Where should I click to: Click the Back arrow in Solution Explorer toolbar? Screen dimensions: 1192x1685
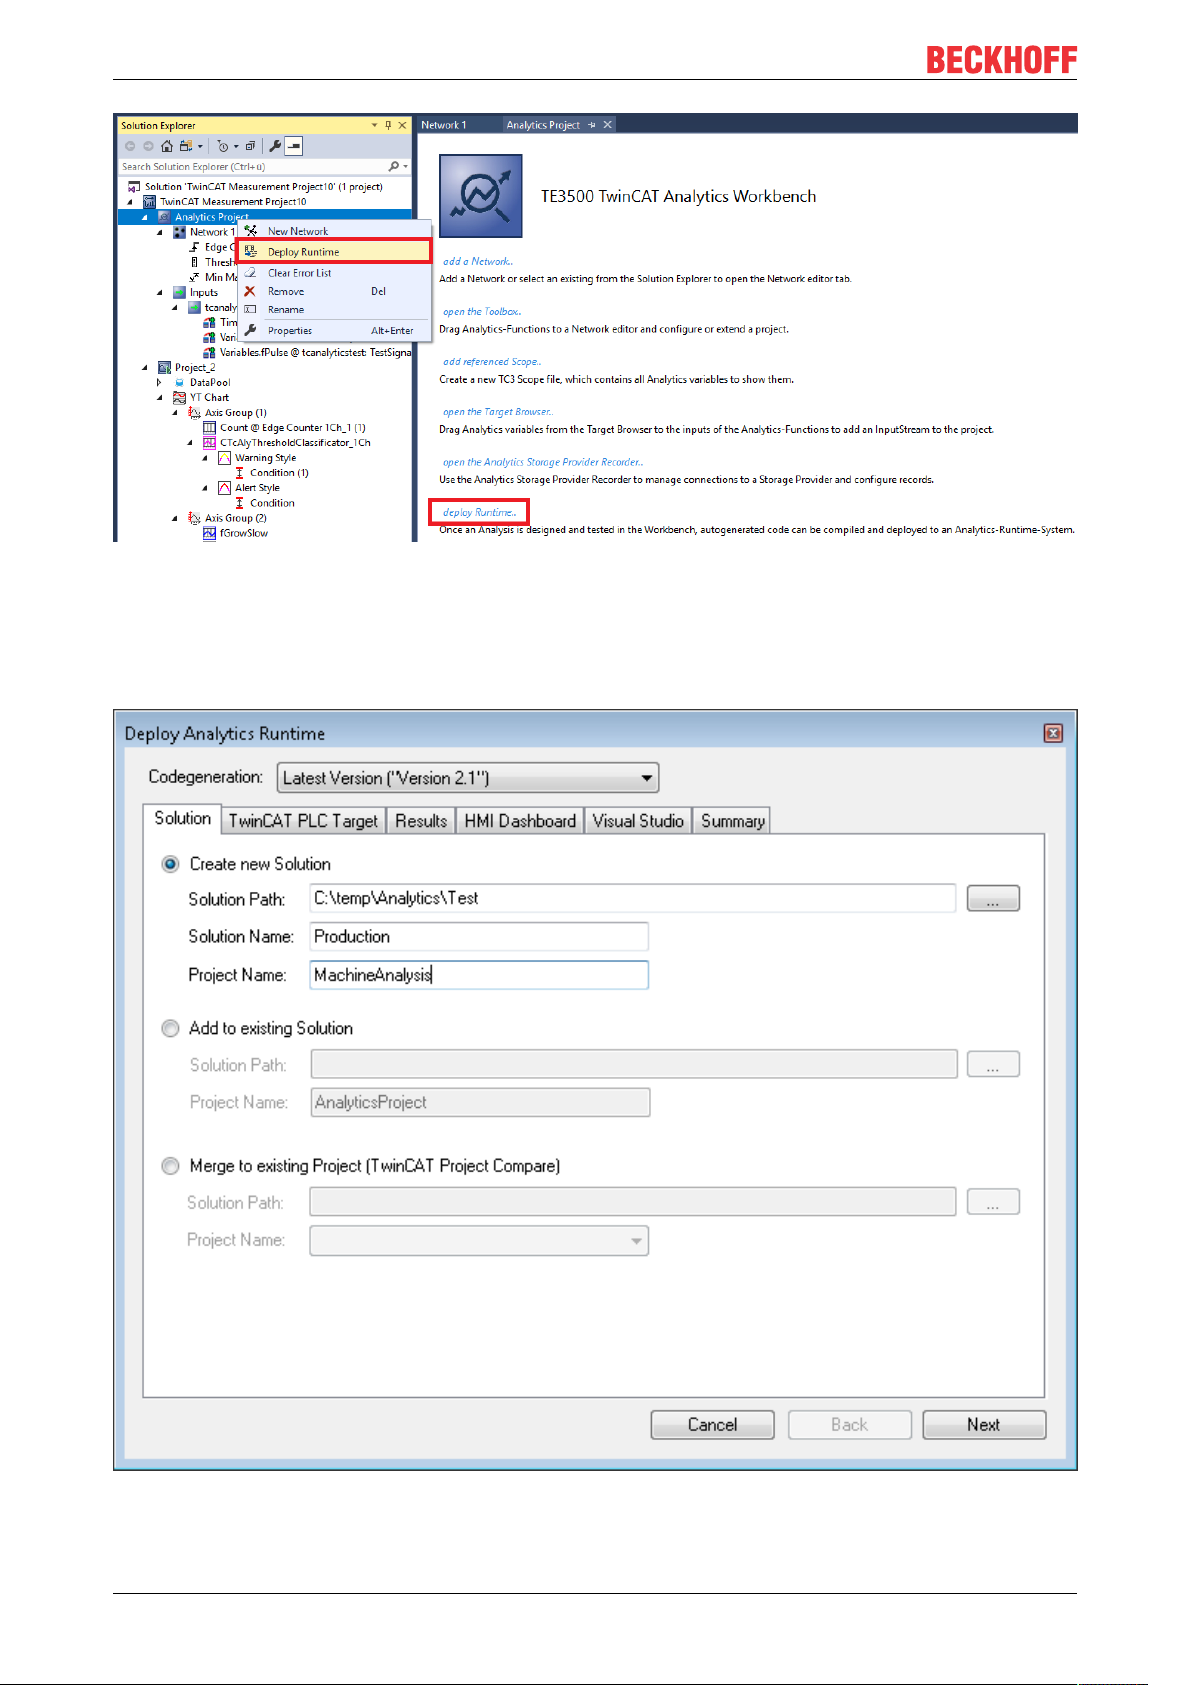130,146
